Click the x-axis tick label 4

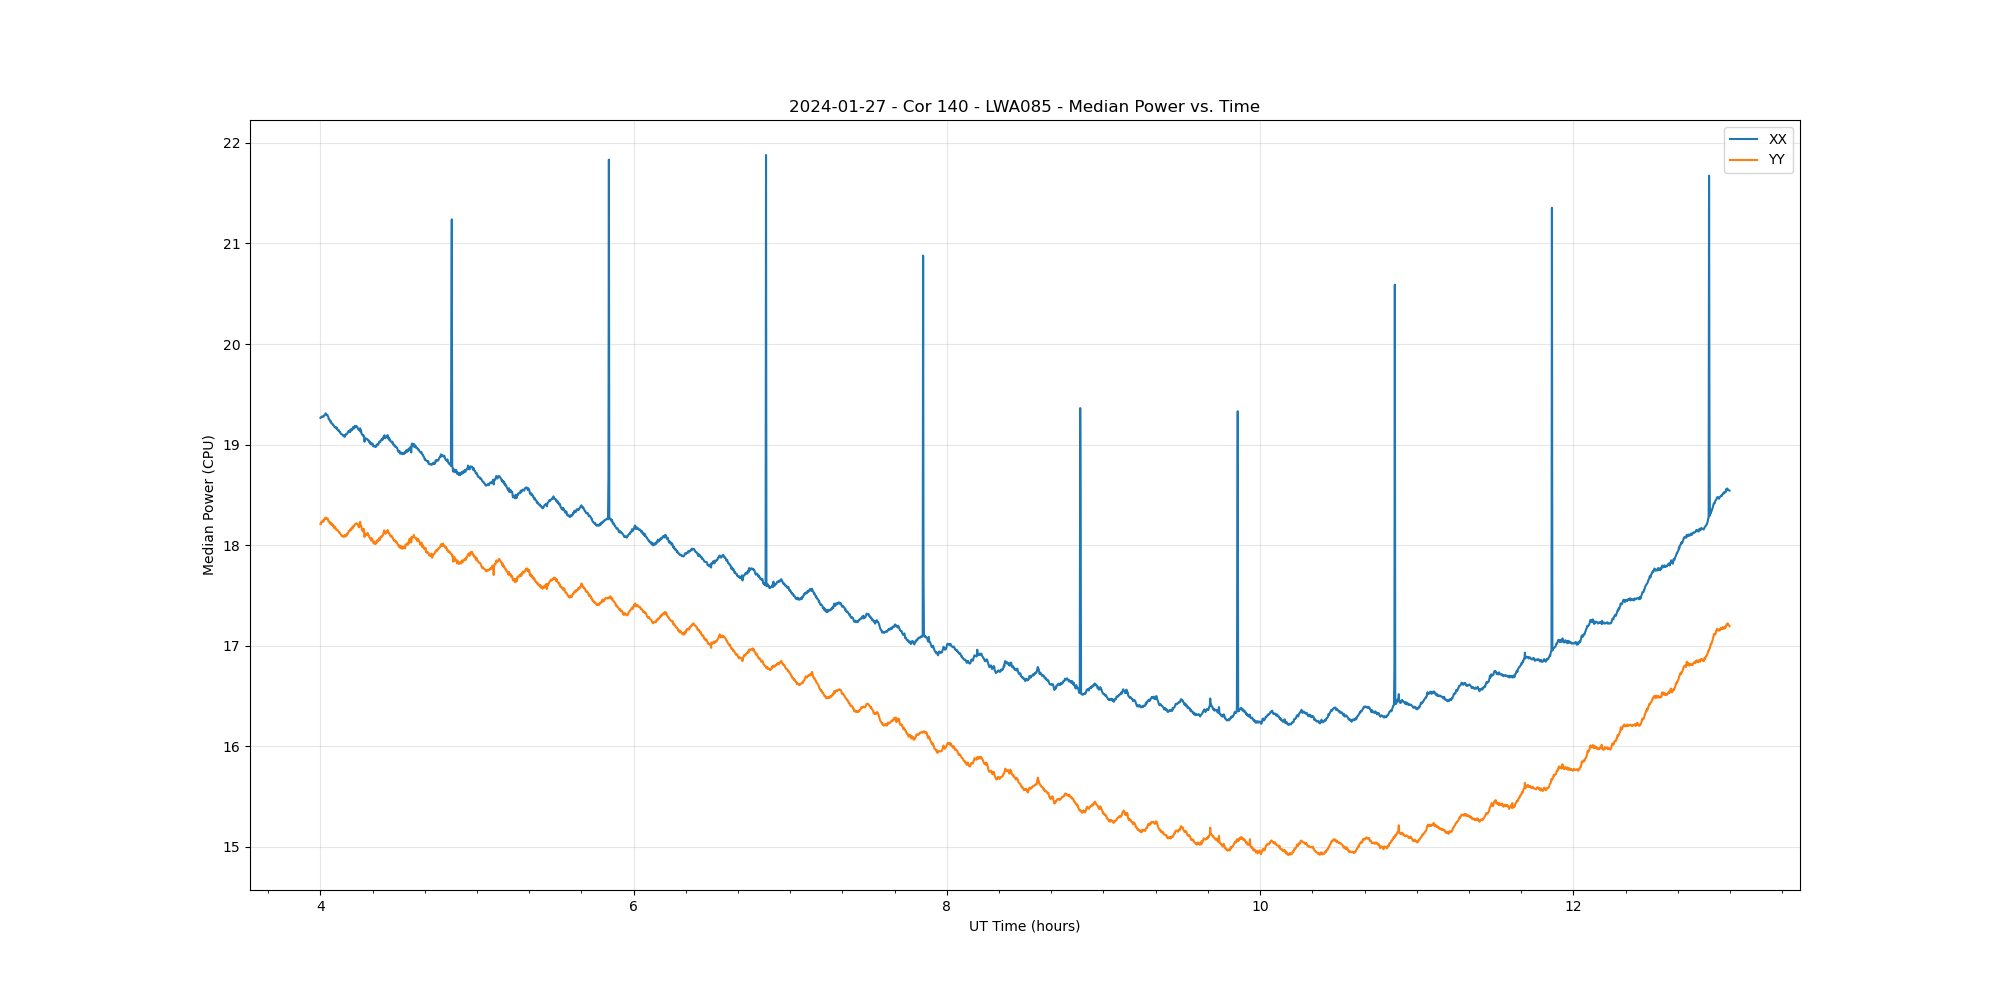click(x=320, y=907)
